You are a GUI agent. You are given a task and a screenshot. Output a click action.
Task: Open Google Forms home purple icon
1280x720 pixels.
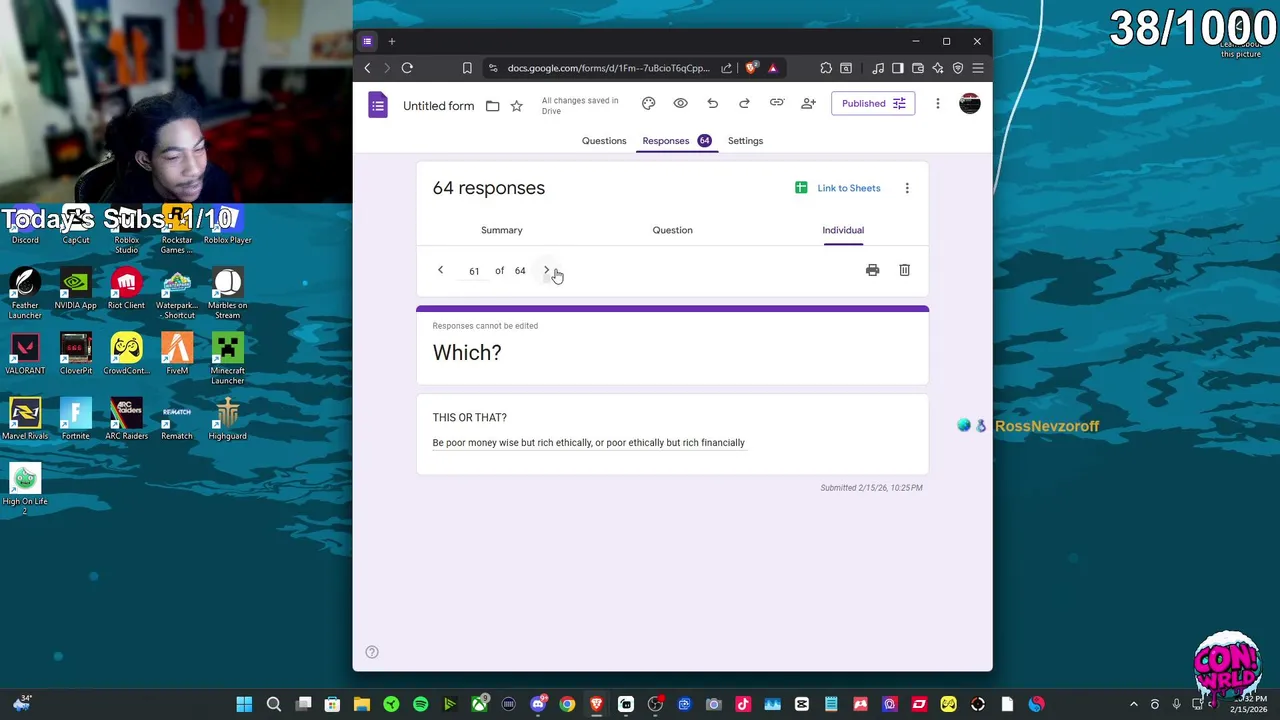click(378, 105)
